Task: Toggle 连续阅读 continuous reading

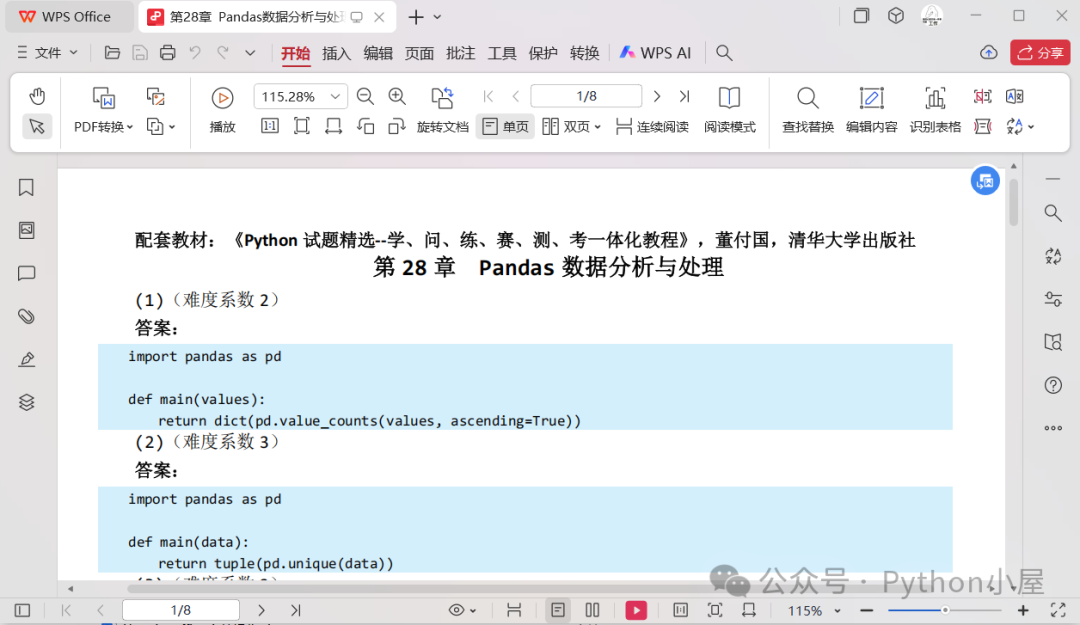Action: pos(652,127)
